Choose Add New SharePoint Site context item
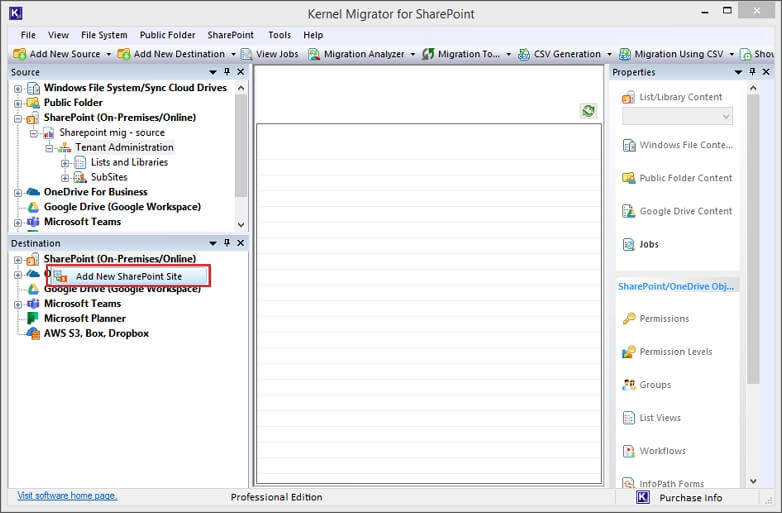 click(129, 276)
